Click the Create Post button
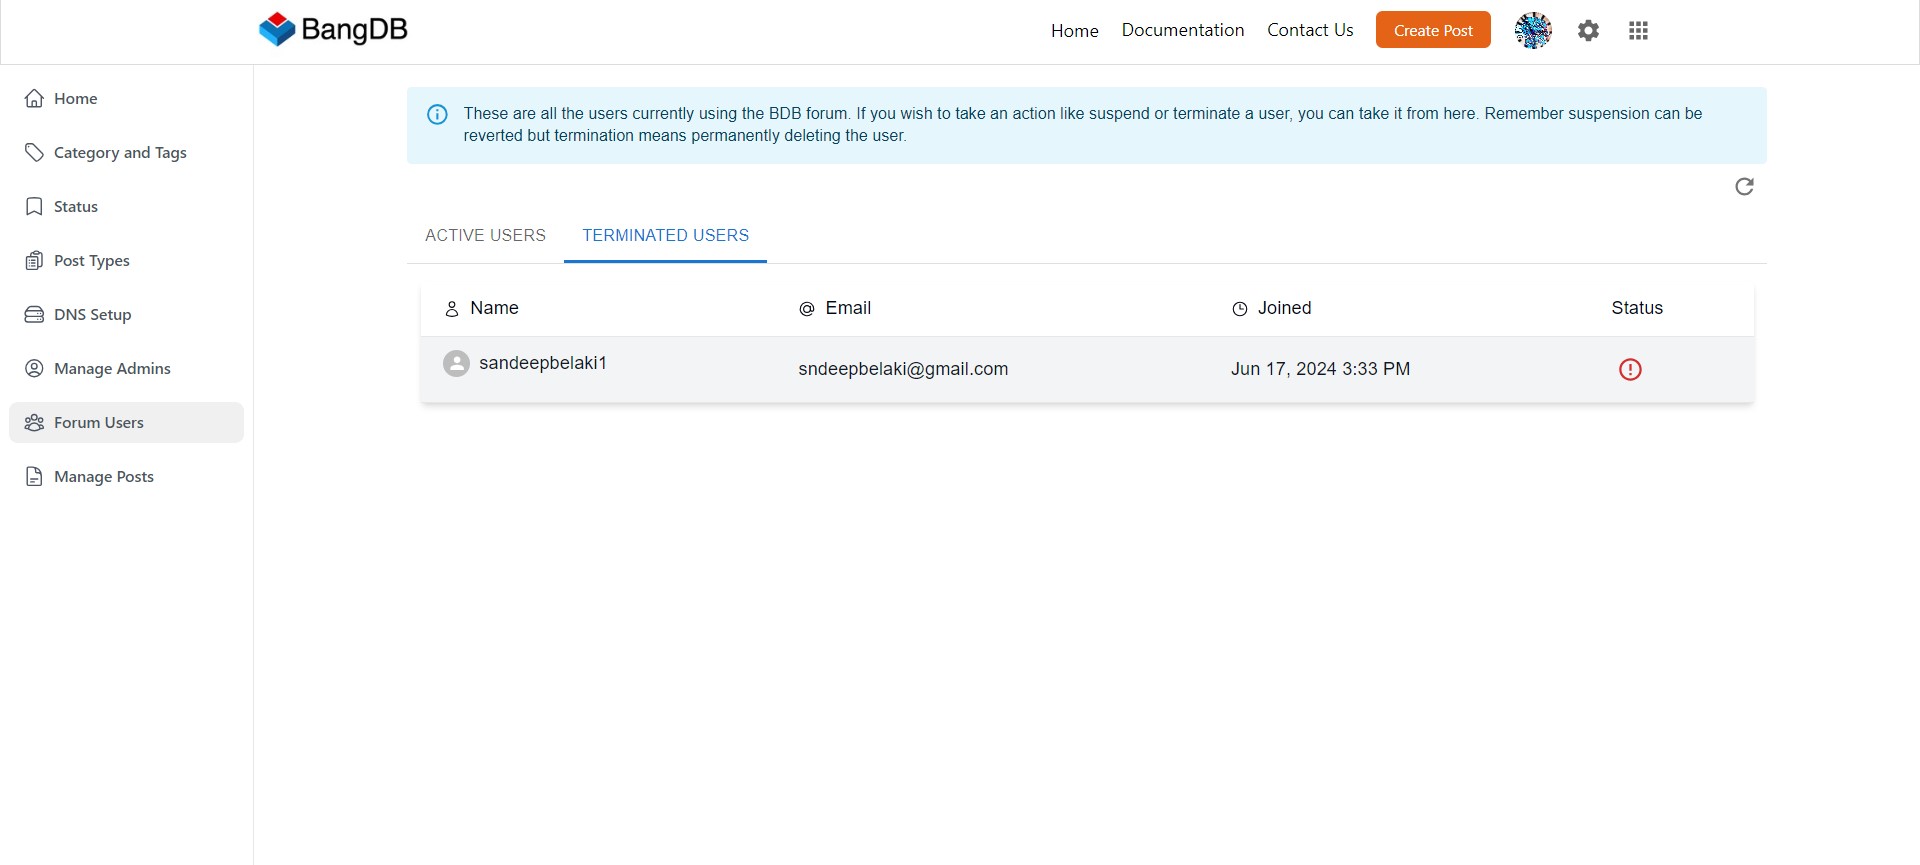The image size is (1920, 865). click(x=1433, y=30)
